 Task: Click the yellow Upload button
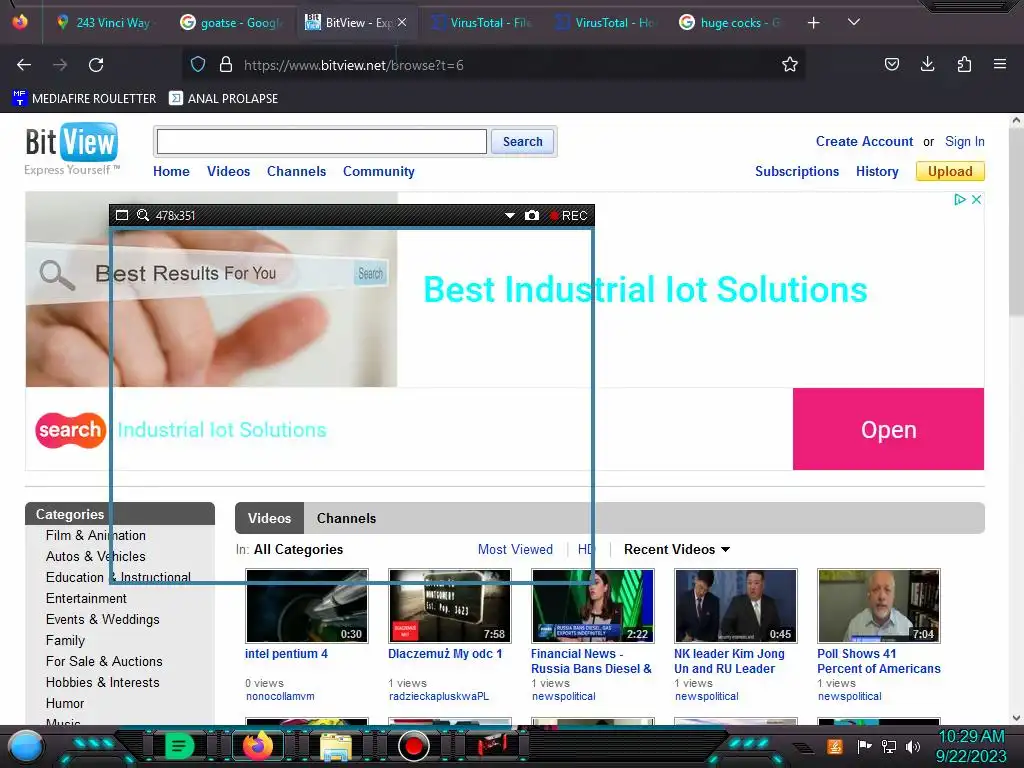[950, 171]
